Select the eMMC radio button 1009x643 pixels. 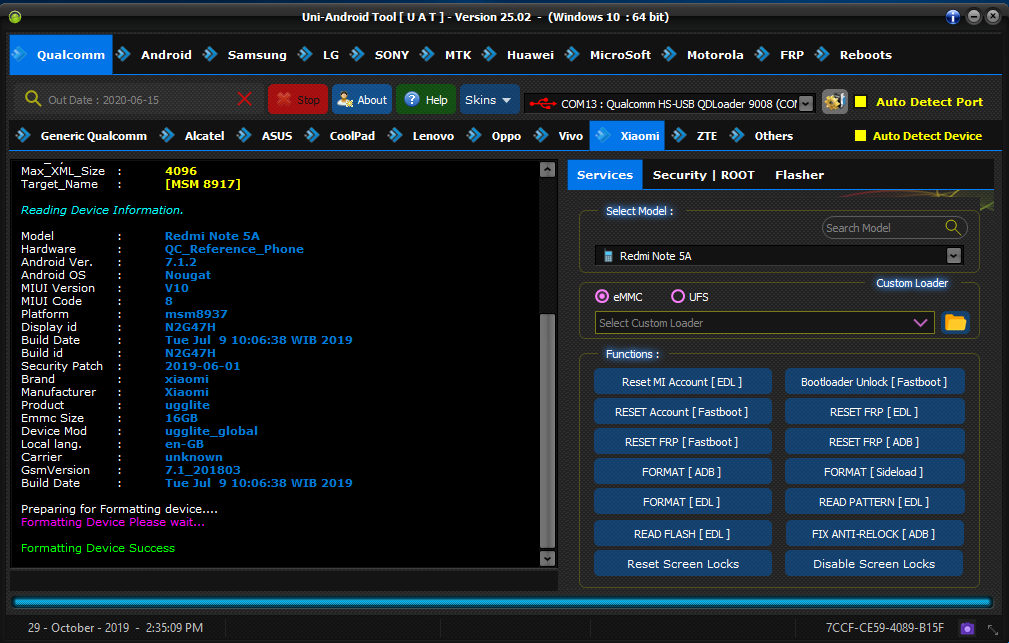(x=602, y=296)
